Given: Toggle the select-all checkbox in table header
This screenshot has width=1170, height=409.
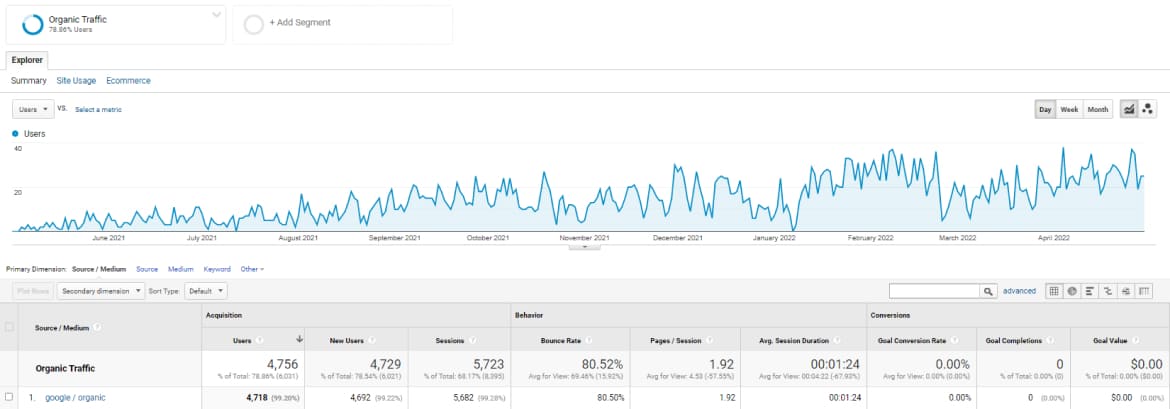Looking at the screenshot, I should point(10,327).
